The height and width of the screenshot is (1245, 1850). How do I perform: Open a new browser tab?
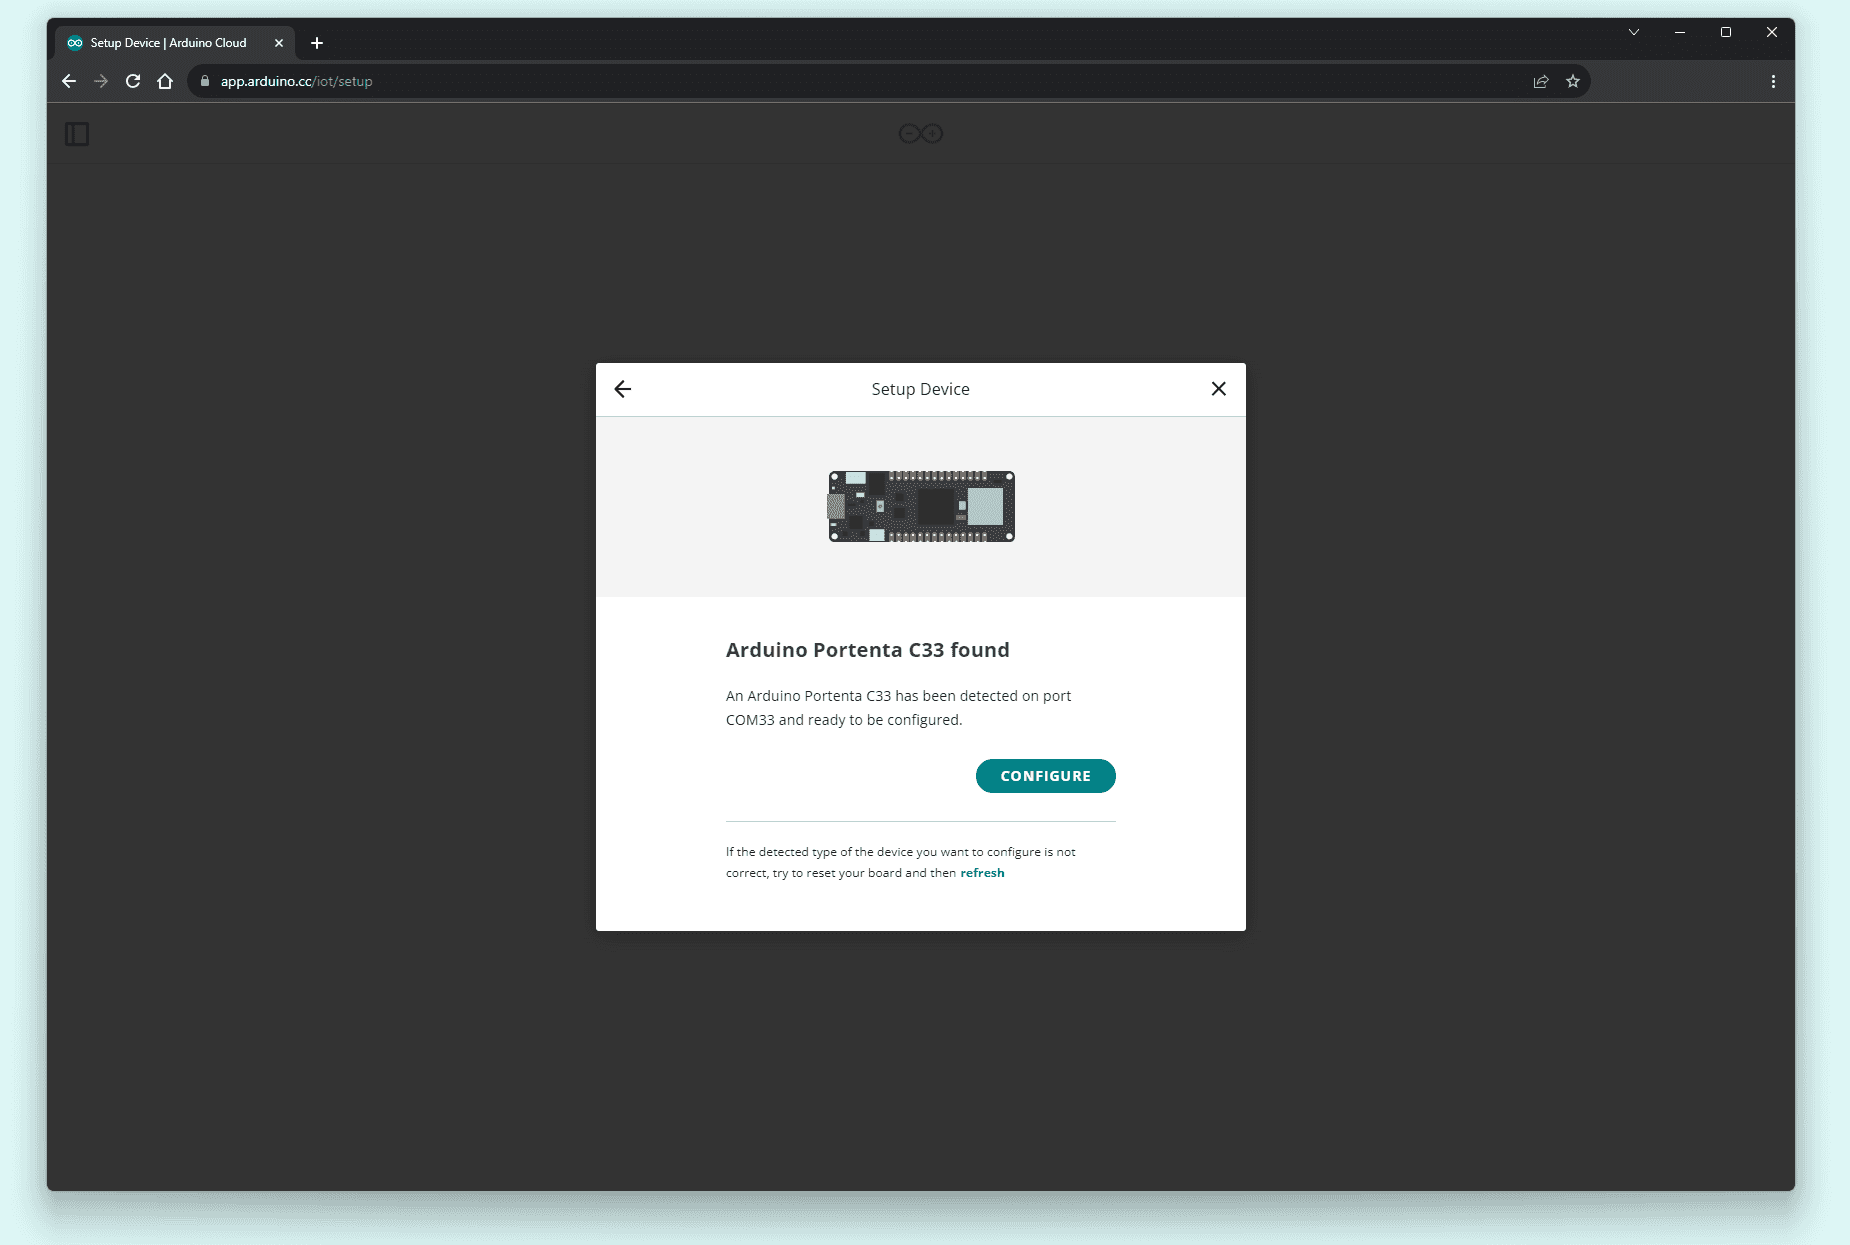coord(317,43)
